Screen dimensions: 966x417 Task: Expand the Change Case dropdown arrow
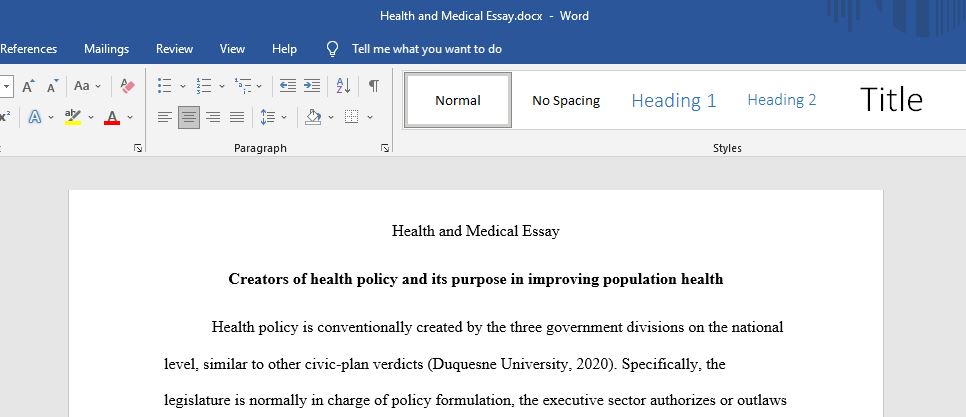point(98,86)
